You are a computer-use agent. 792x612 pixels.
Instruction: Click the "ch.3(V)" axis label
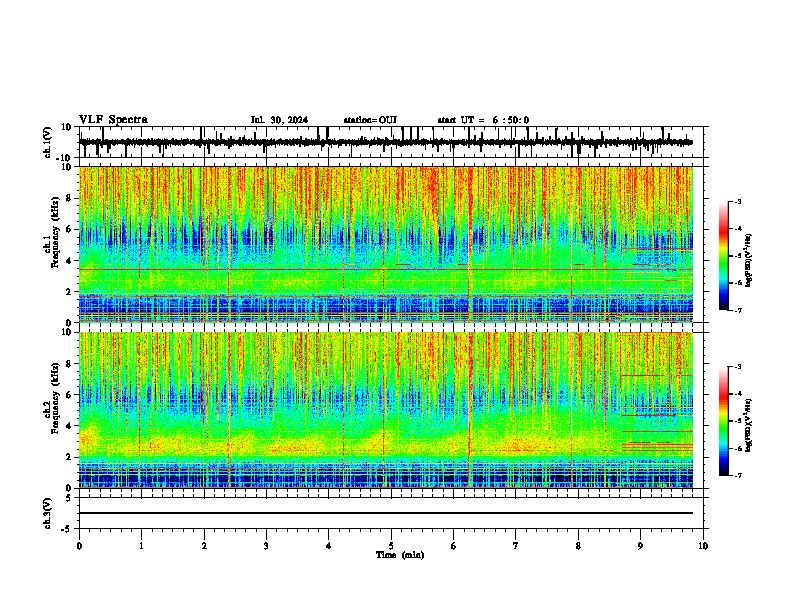[x=48, y=513]
